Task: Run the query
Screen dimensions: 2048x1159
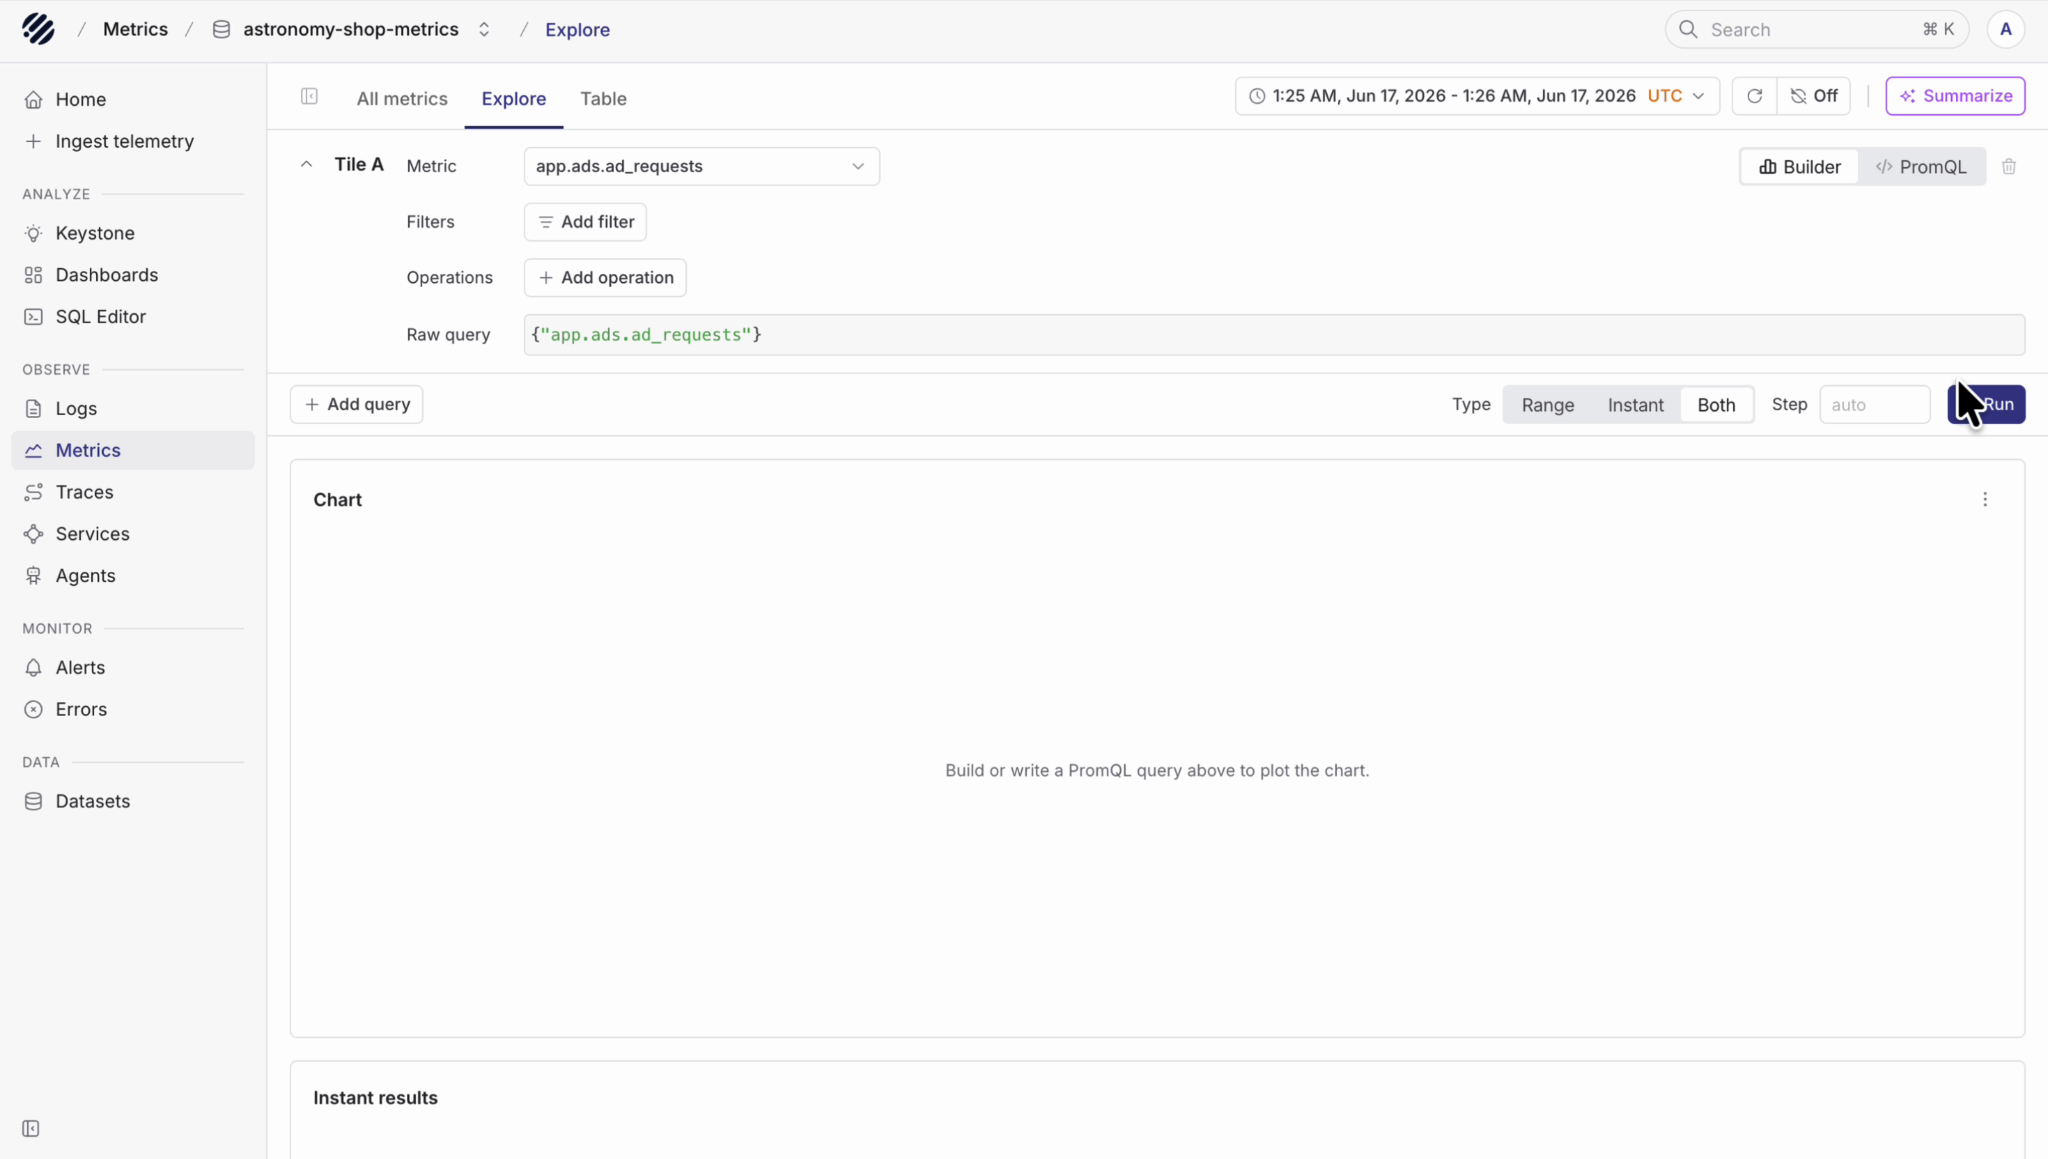Action: tap(1986, 405)
